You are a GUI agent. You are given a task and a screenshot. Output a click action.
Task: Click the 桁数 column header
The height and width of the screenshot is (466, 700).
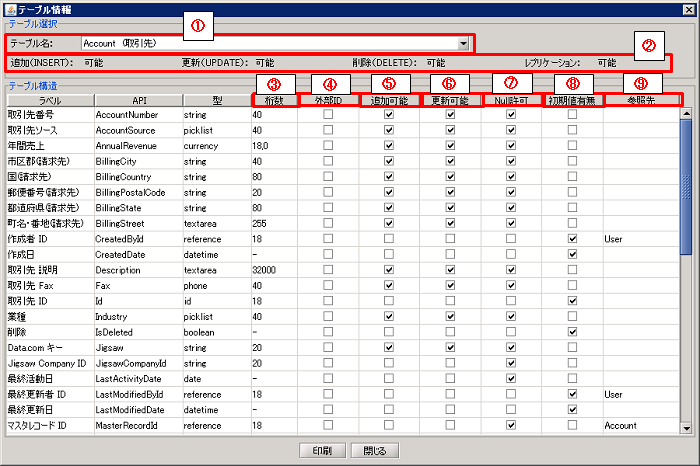point(275,100)
